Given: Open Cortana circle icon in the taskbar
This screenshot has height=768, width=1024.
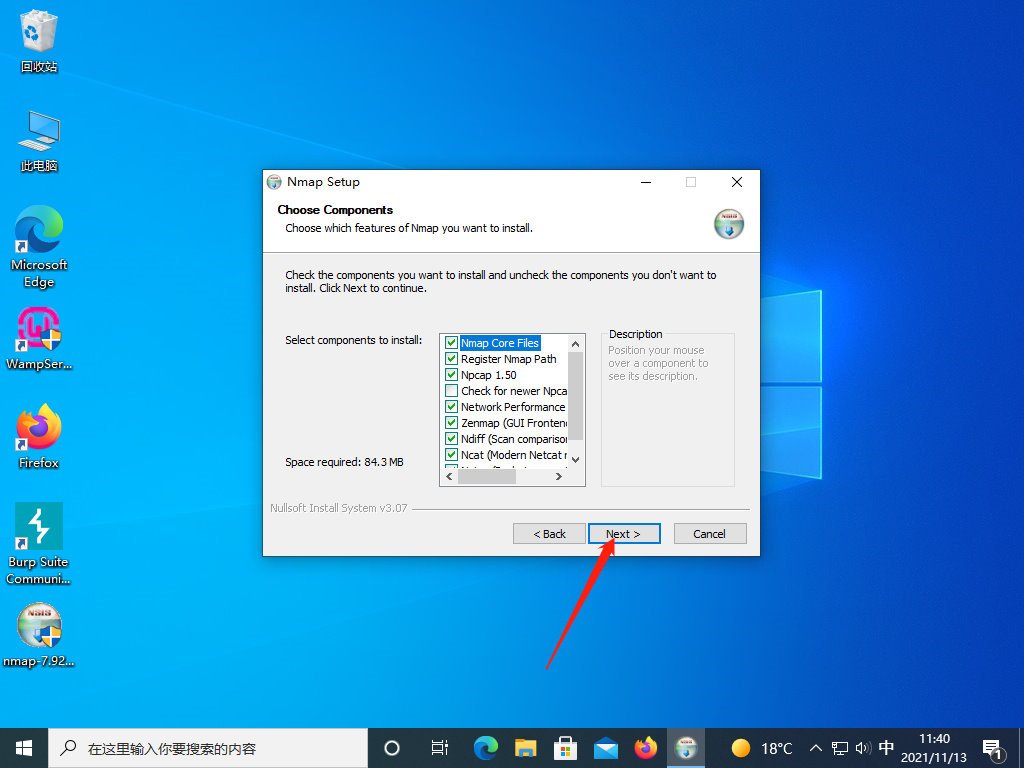Looking at the screenshot, I should coord(392,748).
